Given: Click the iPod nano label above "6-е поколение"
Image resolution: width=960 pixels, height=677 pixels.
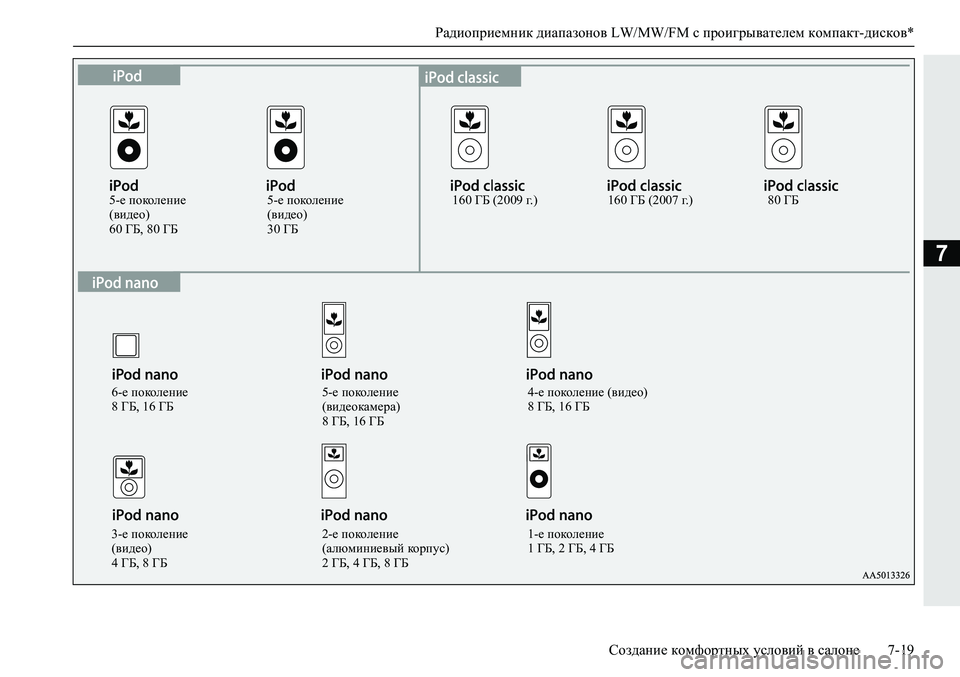Looking at the screenshot, I should tap(145, 375).
